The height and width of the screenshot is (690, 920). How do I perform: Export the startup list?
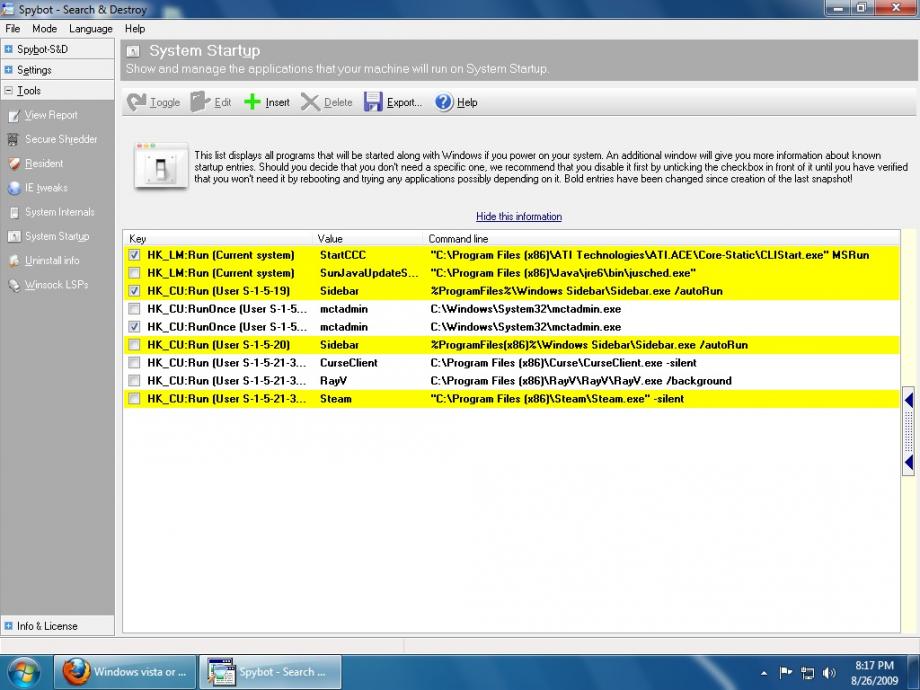pyautogui.click(x=393, y=102)
